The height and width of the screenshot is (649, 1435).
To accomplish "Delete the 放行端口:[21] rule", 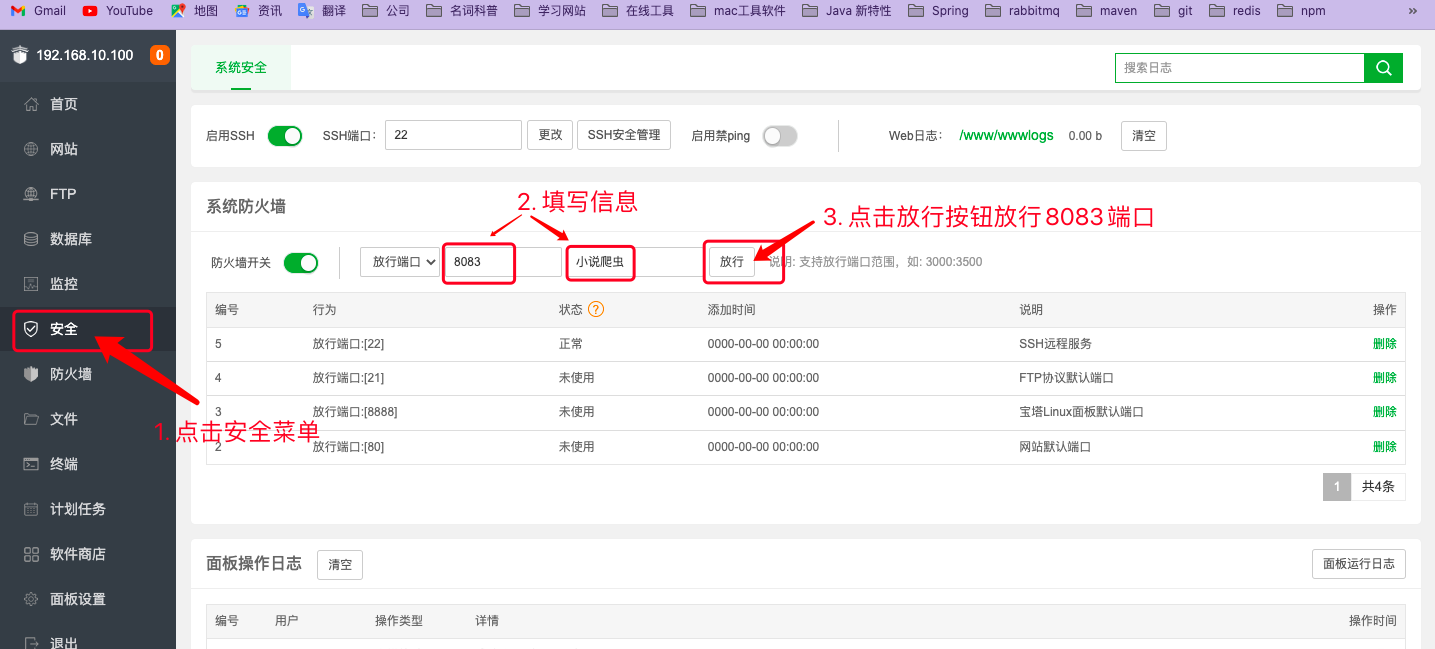I will click(1385, 378).
